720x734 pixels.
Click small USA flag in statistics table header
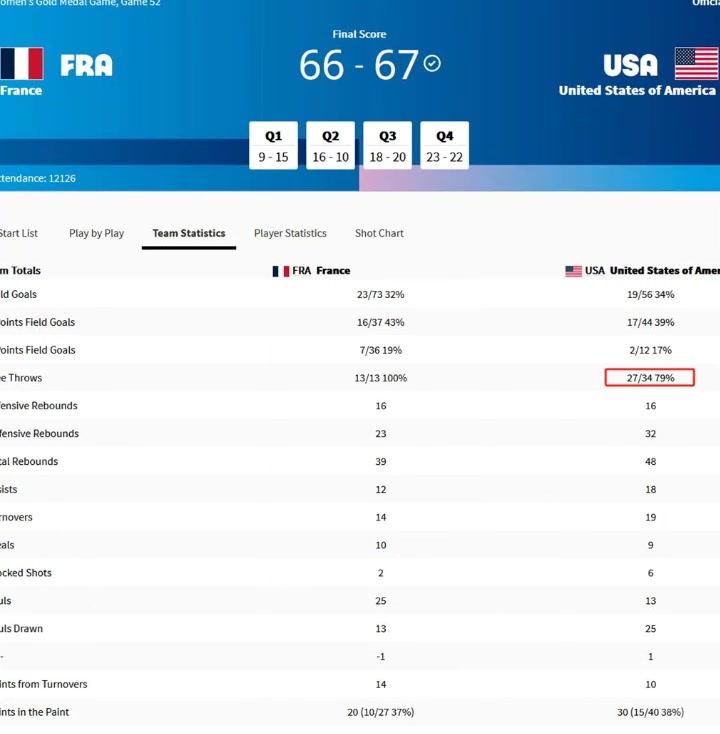573,271
